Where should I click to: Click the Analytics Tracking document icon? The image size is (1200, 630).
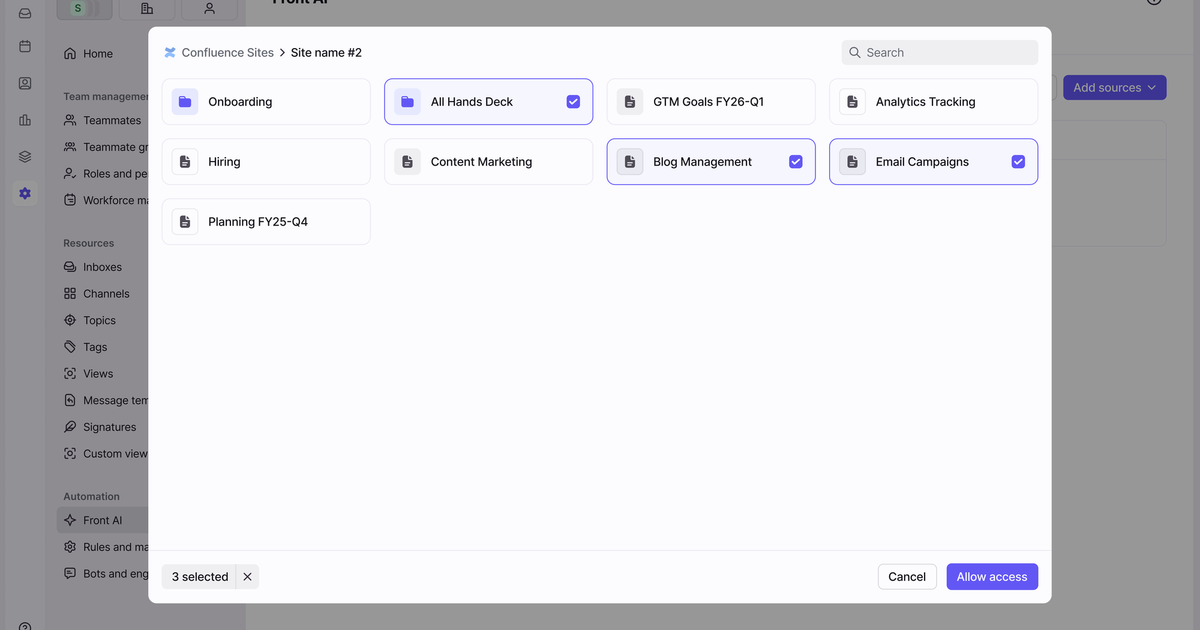click(x=852, y=102)
